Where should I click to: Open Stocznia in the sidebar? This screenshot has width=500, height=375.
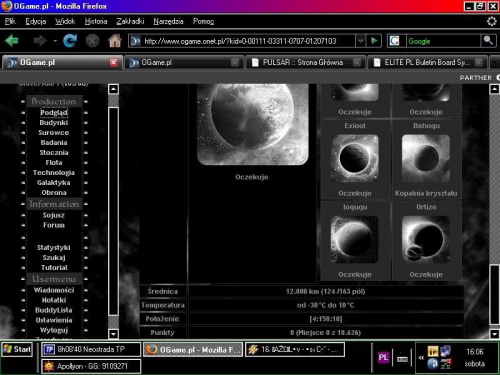pos(54,153)
